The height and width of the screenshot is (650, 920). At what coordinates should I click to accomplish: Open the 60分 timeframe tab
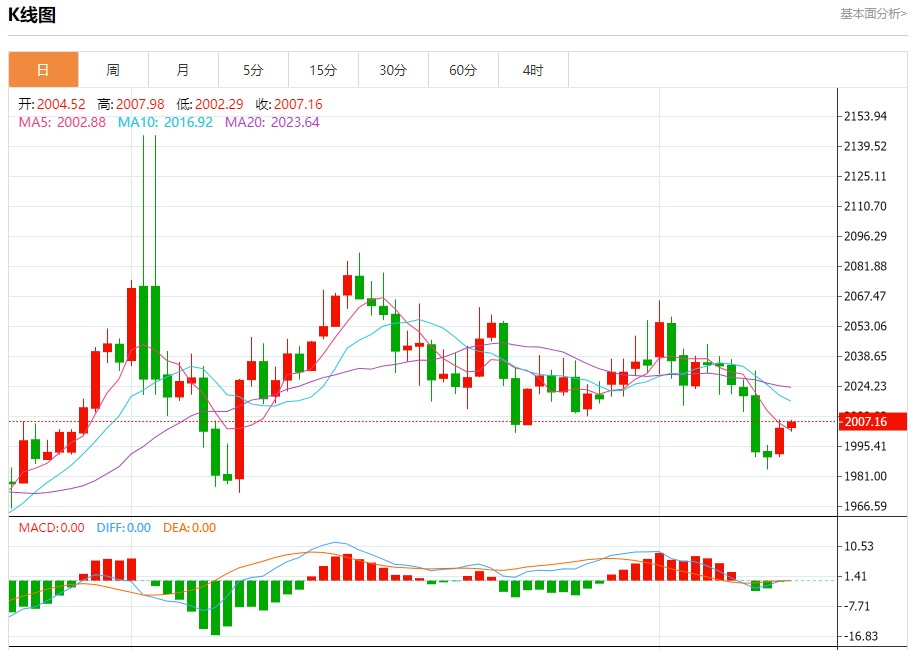pyautogui.click(x=463, y=70)
